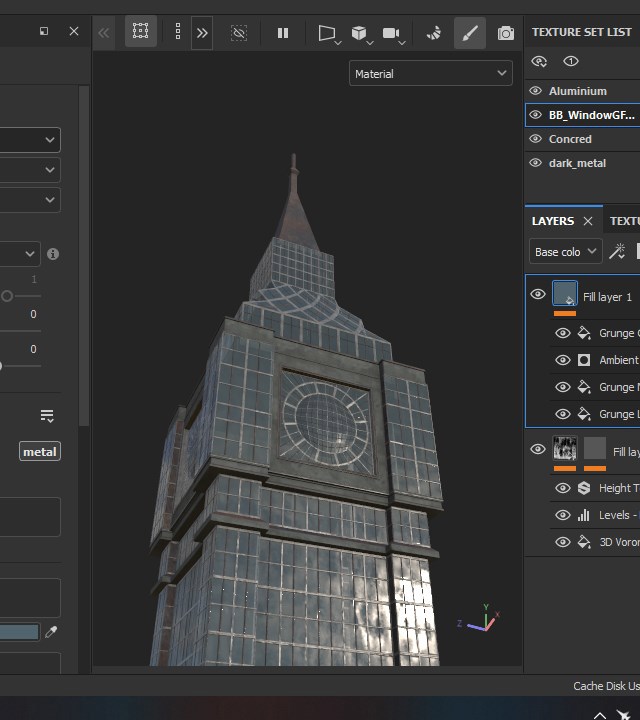Hide the Aluminium texture set

[x=535, y=90]
